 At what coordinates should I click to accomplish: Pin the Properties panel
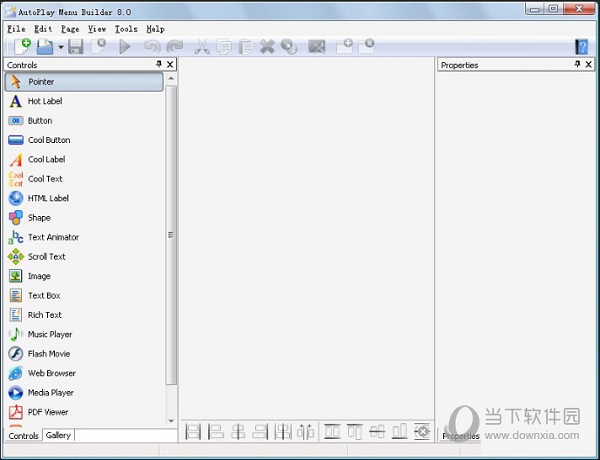(577, 64)
